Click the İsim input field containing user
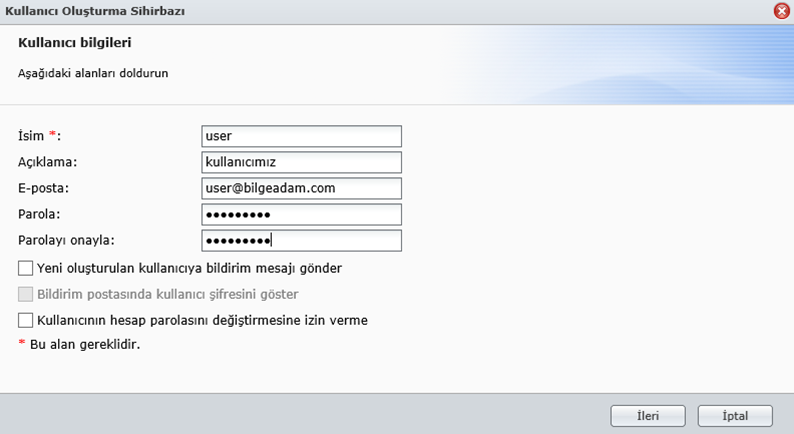 [x=301, y=136]
